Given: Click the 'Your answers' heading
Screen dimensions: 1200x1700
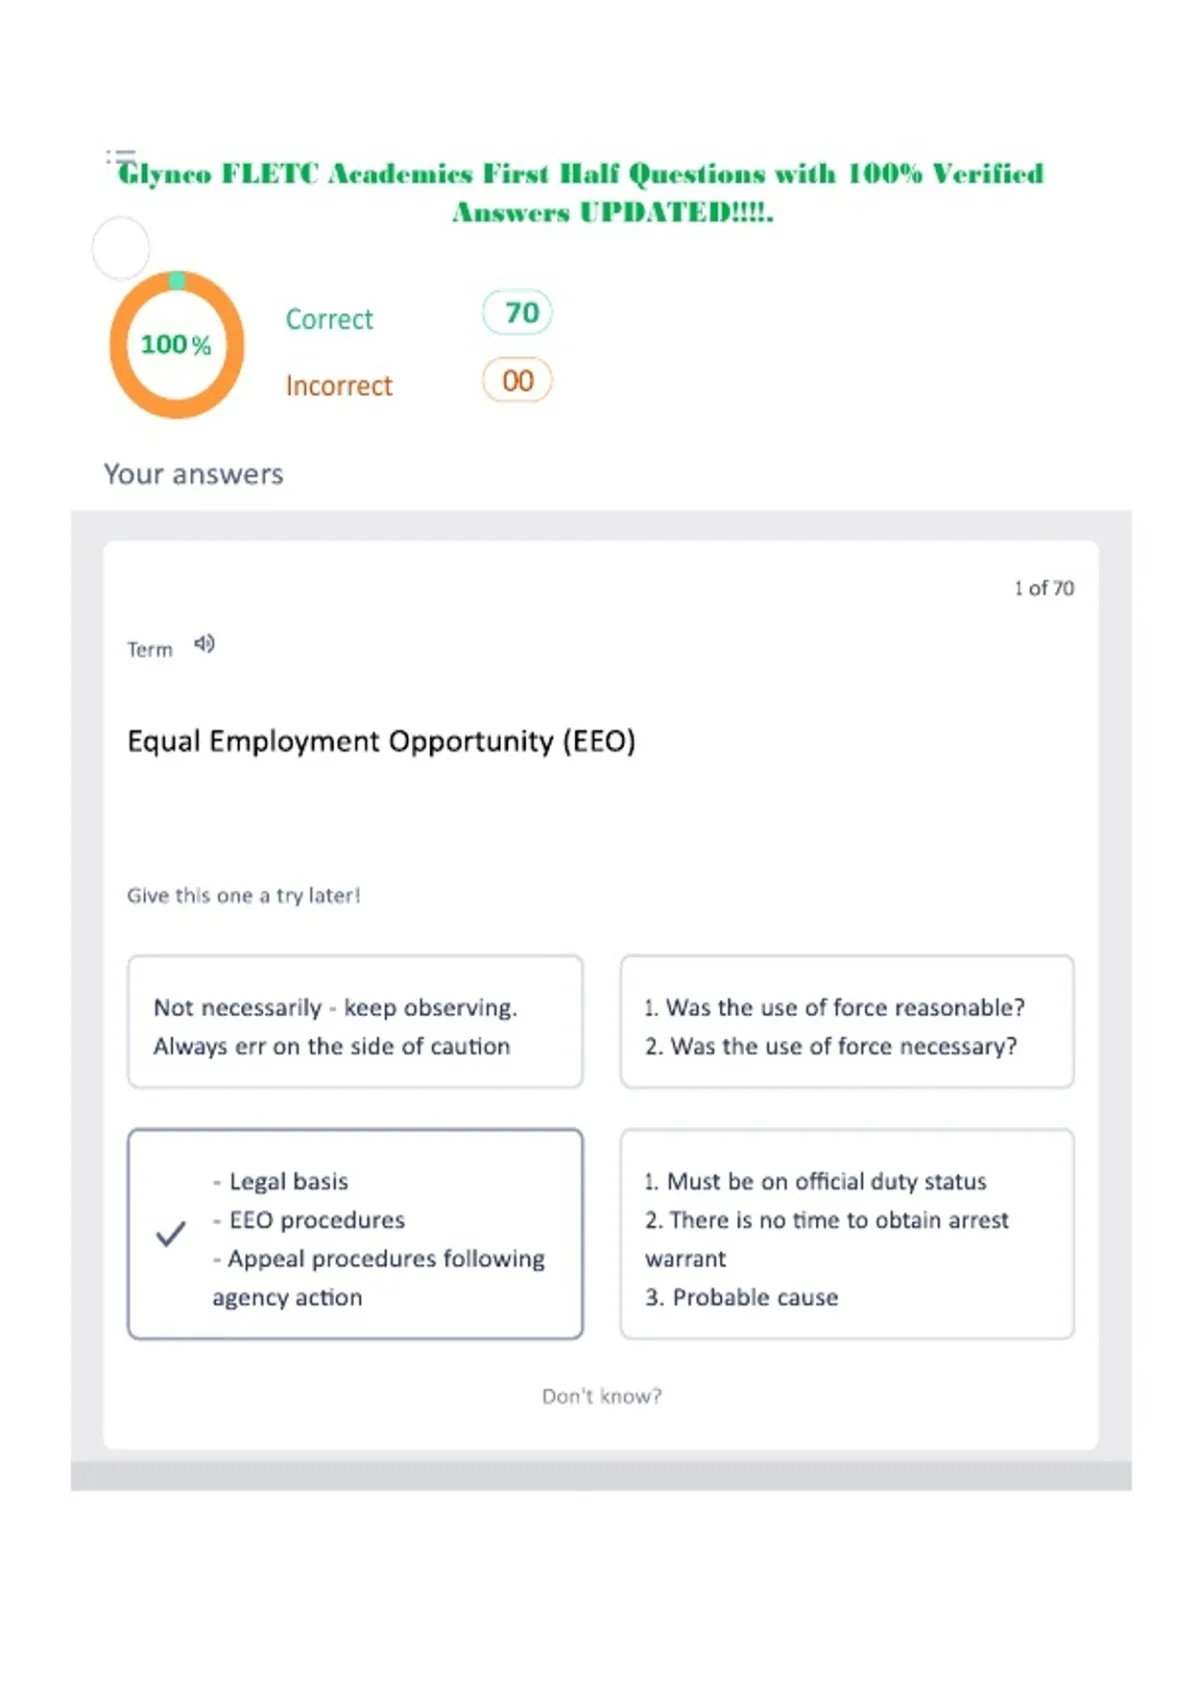Looking at the screenshot, I should point(194,474).
